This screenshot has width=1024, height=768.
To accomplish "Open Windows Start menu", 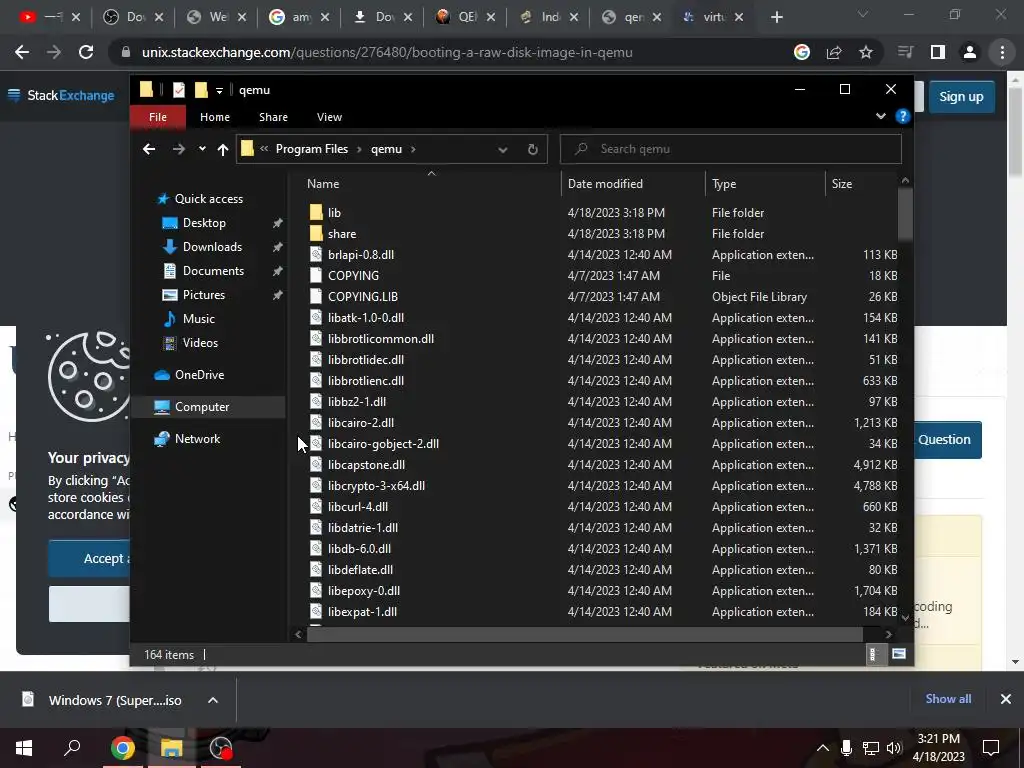I will 24,748.
